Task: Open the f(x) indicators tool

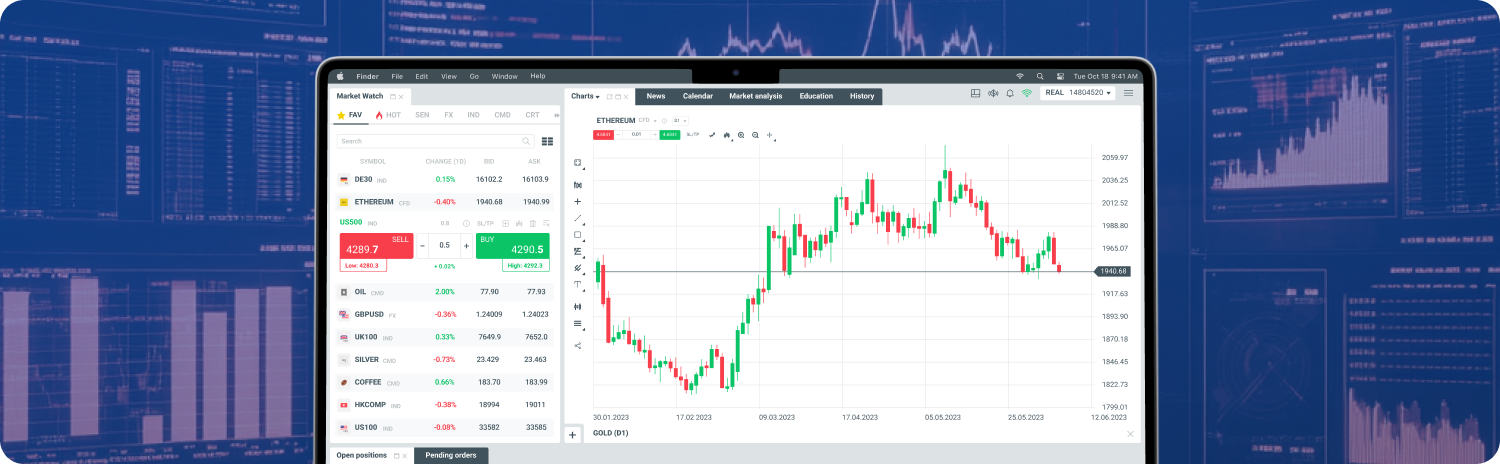Action: pos(577,184)
